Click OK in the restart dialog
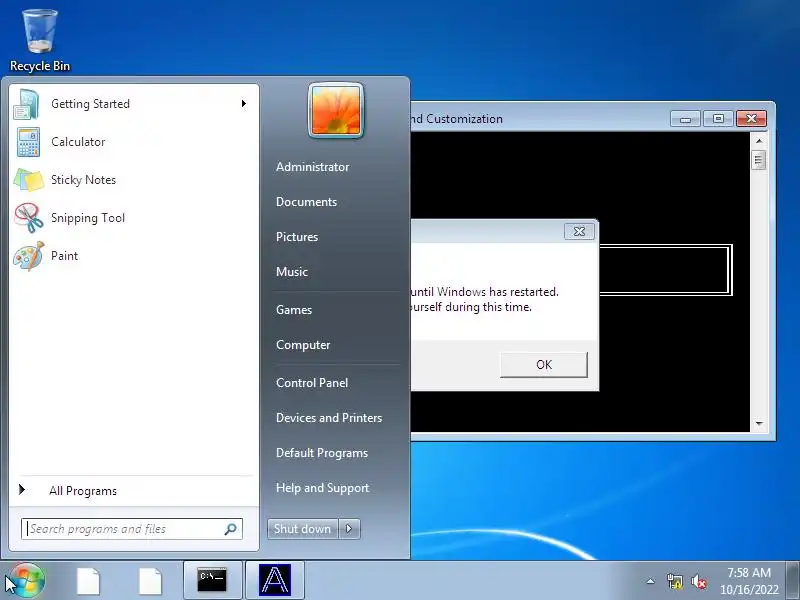The image size is (800, 600). 543,365
